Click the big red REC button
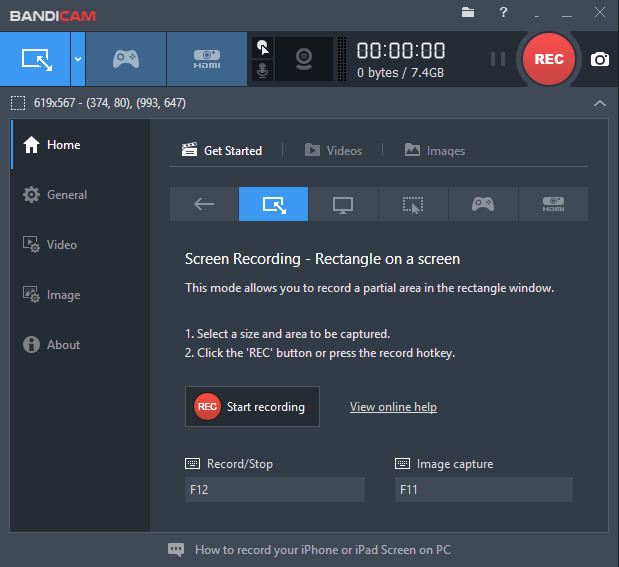 click(548, 59)
